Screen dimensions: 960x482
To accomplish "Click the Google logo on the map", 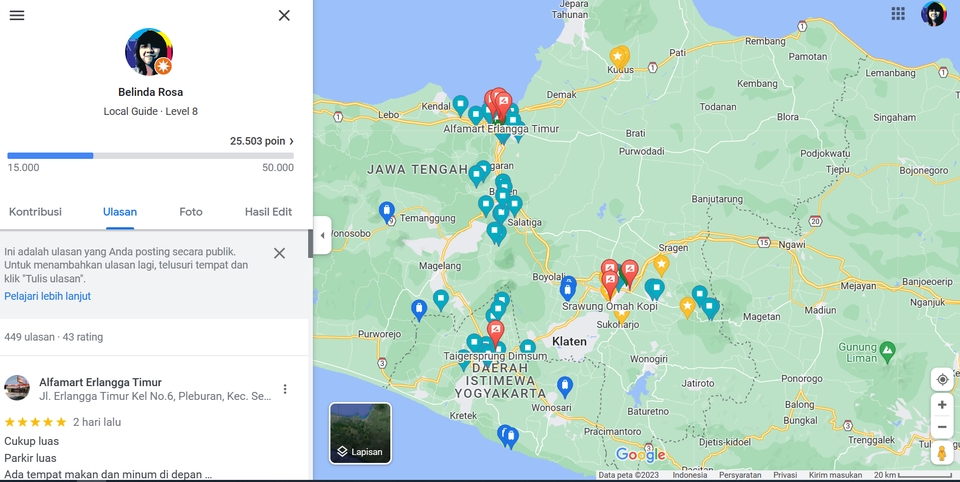I will click(x=640, y=454).
